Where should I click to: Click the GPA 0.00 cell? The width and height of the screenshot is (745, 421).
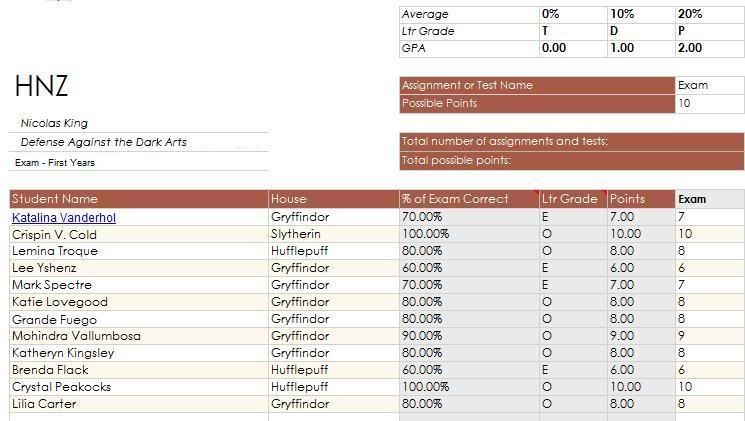pos(573,48)
